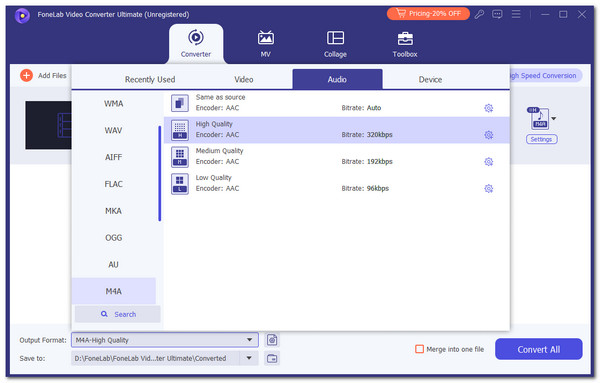Select the Video format tab
This screenshot has width=600, height=383.
244,80
